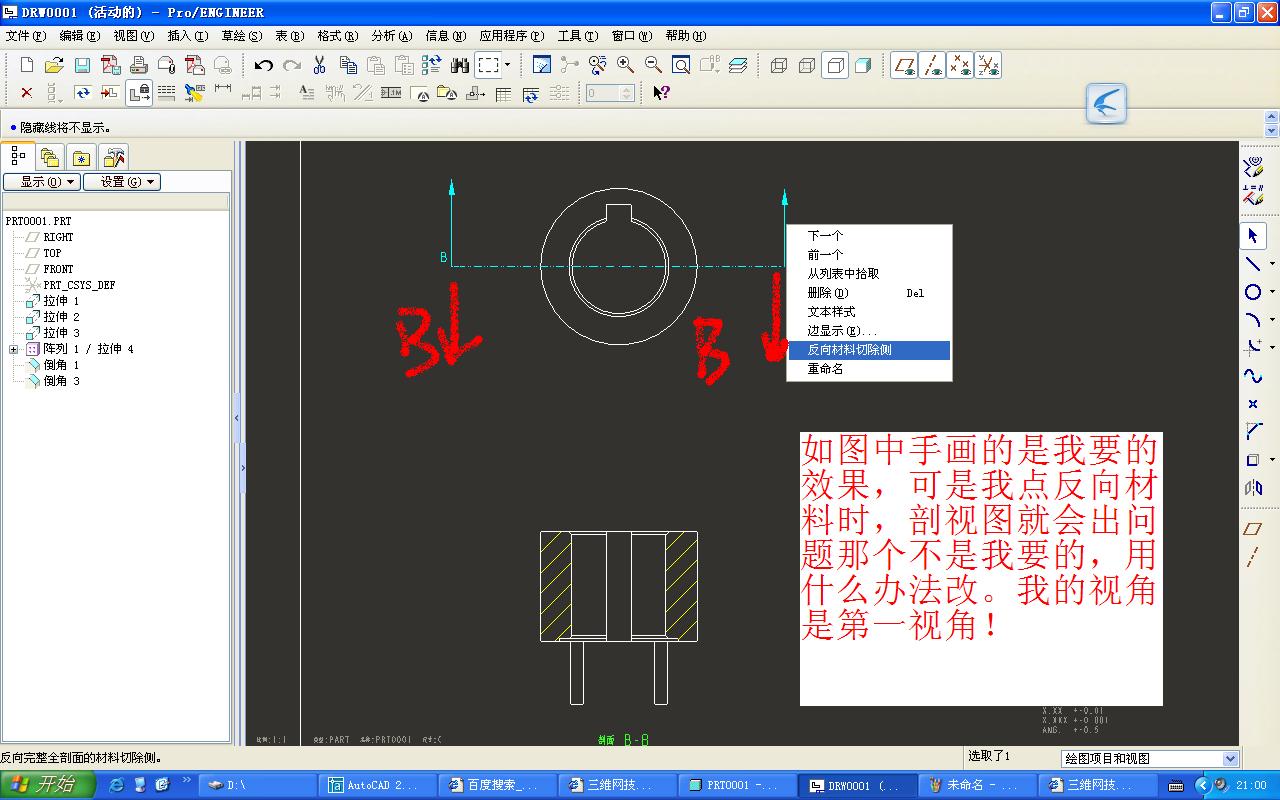Open the layers stack icon
This screenshot has height=800, width=1280.
coord(738,66)
